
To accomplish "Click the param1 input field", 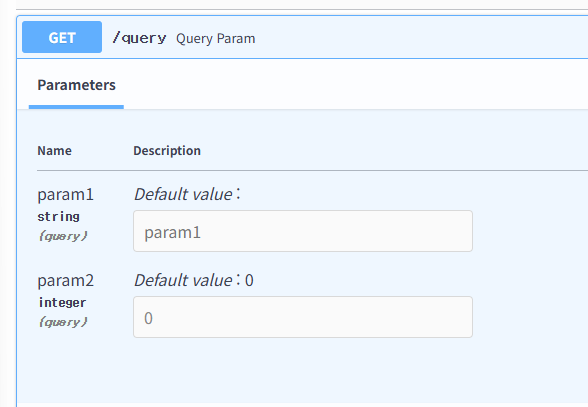I will coord(303,231).
